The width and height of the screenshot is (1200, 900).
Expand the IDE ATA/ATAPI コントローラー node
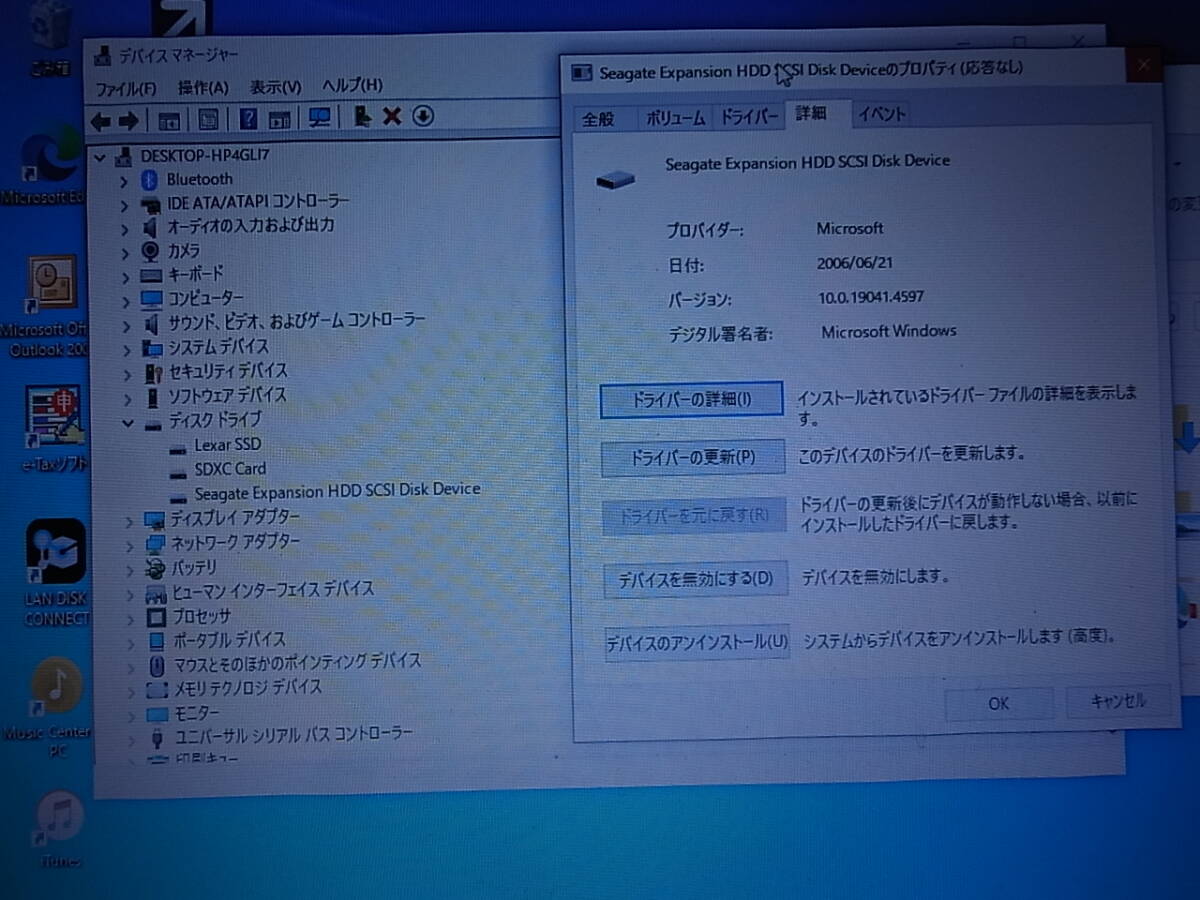(x=124, y=205)
